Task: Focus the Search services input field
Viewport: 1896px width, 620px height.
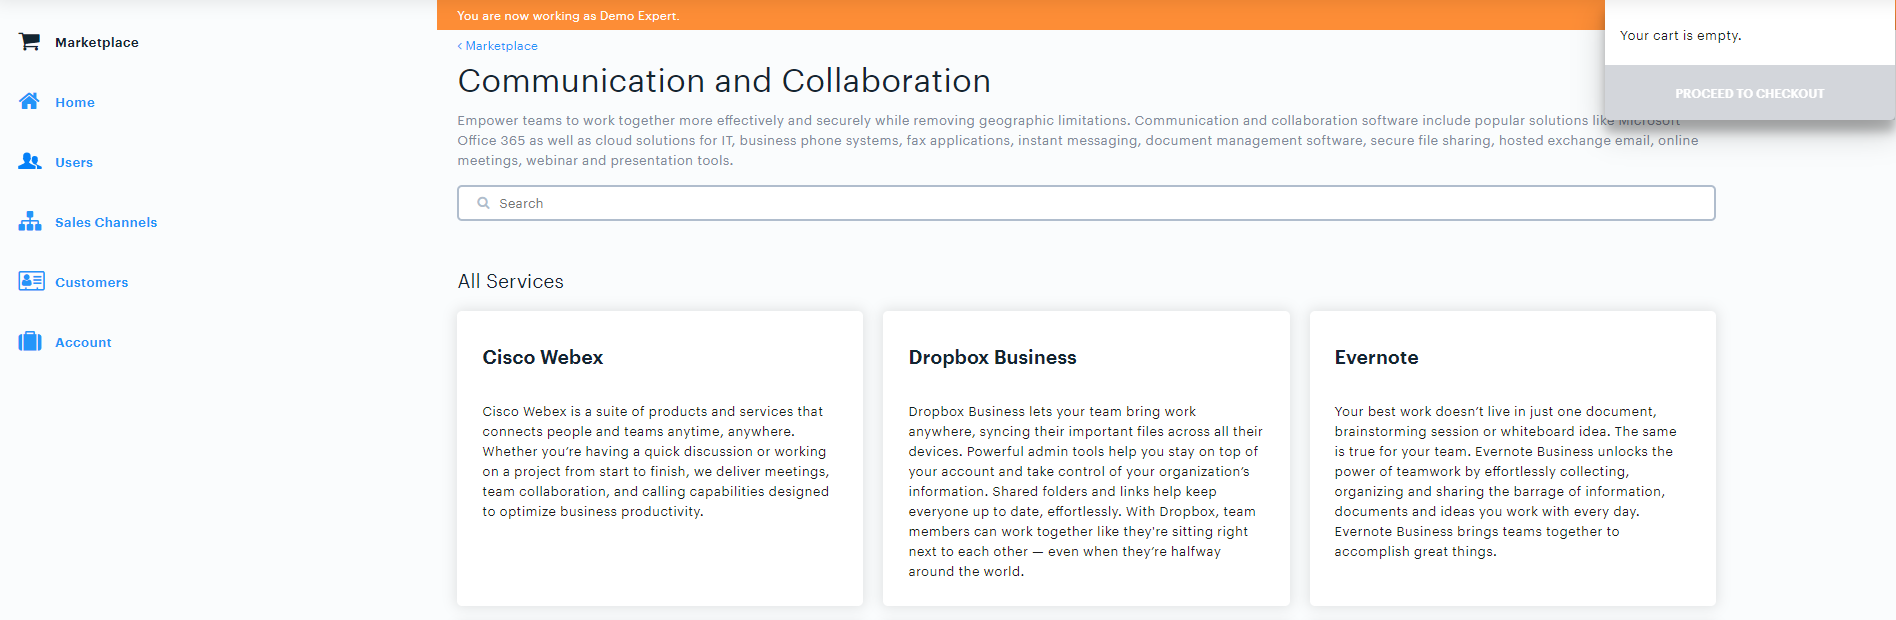Action: coord(1086,203)
